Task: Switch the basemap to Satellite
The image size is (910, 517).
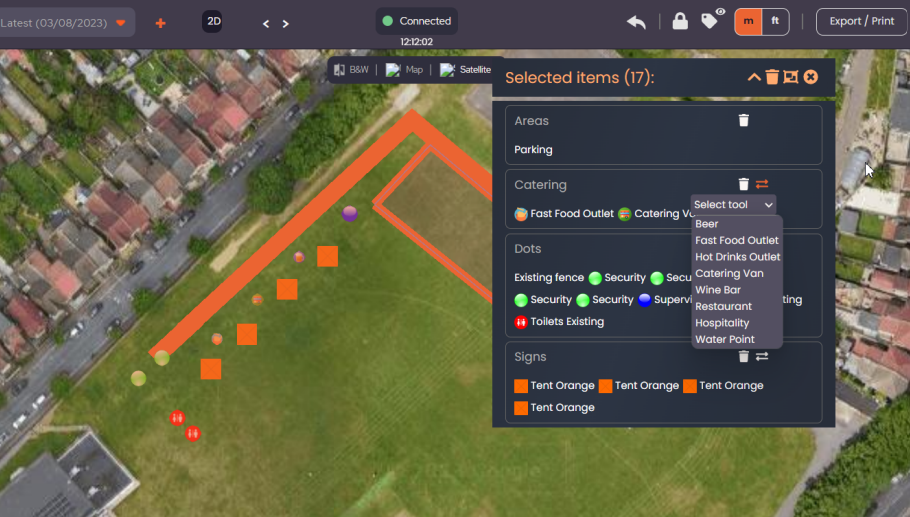Action: 466,70
